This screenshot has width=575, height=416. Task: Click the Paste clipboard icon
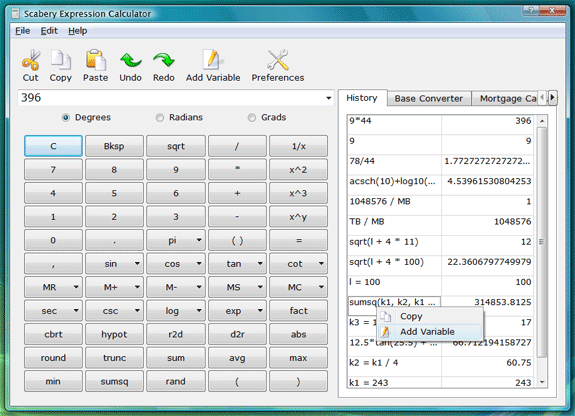(95, 60)
